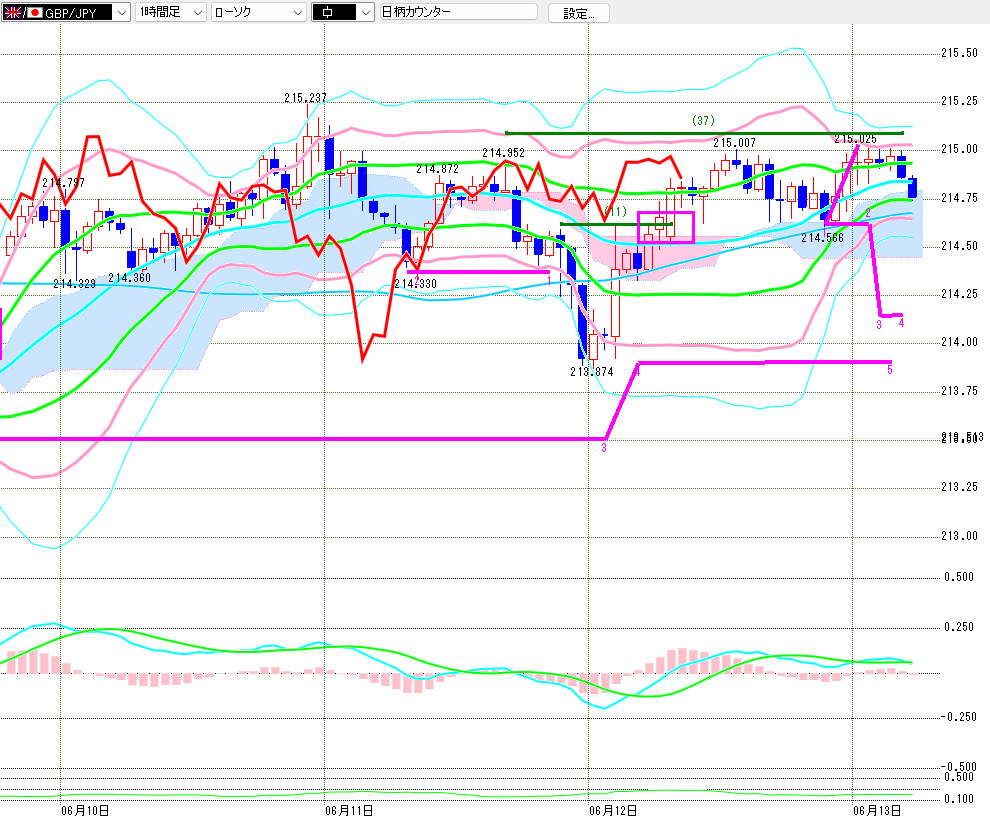Select the 06月13日 date marker on time axis
Screen dimensions: 990x819
pos(876,810)
